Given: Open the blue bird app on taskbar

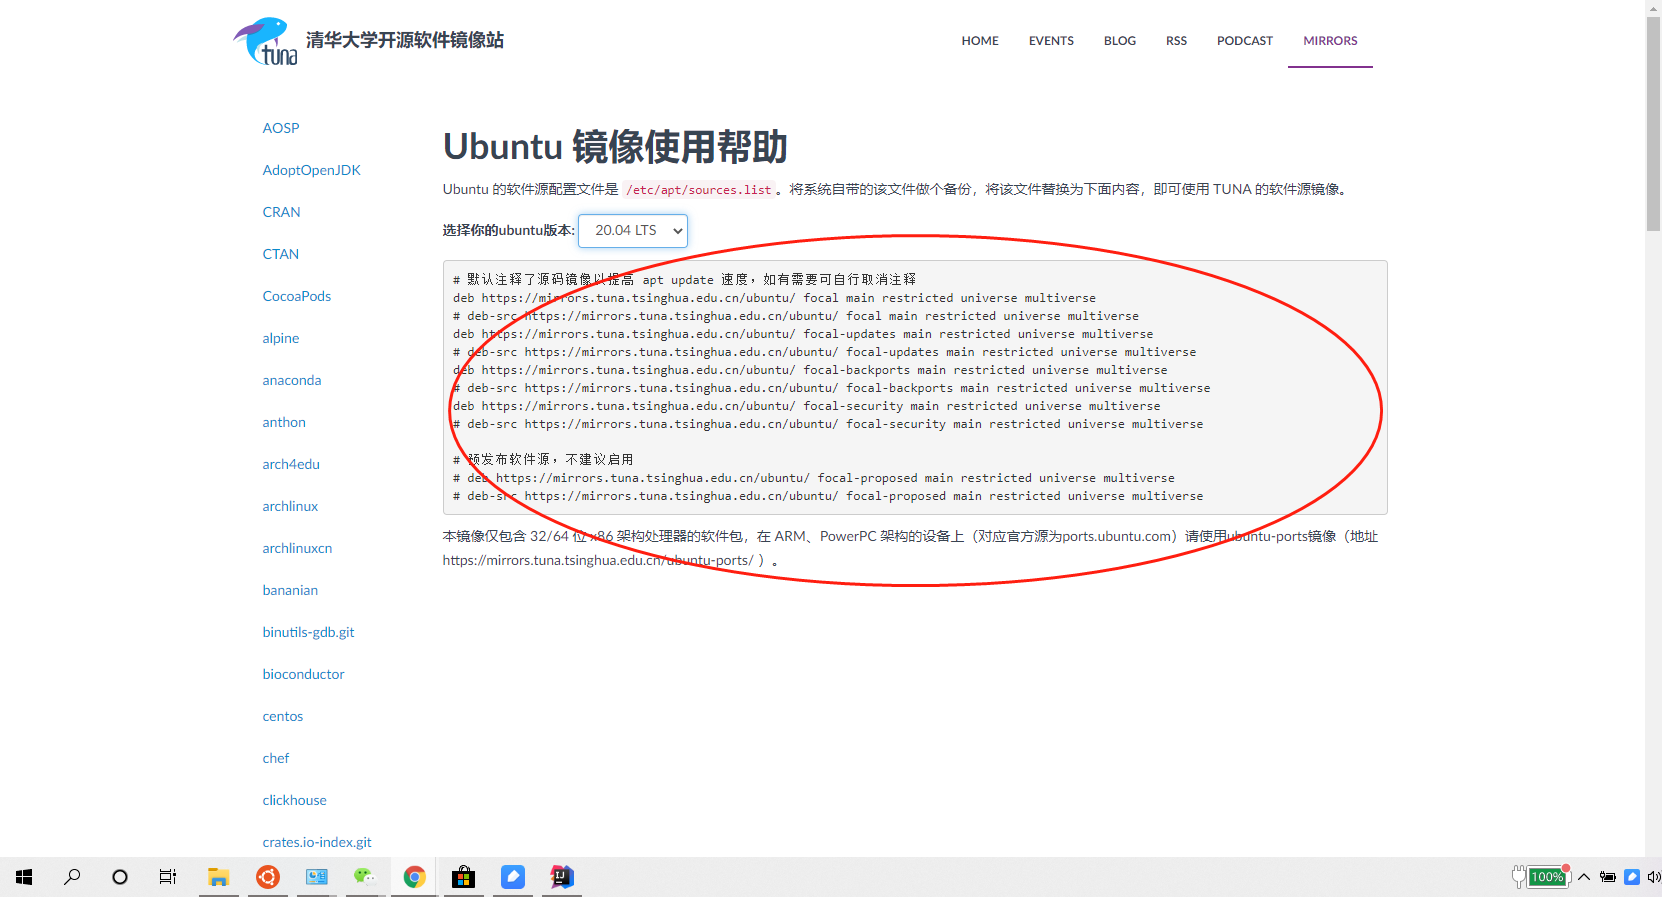Looking at the screenshot, I should coord(513,877).
